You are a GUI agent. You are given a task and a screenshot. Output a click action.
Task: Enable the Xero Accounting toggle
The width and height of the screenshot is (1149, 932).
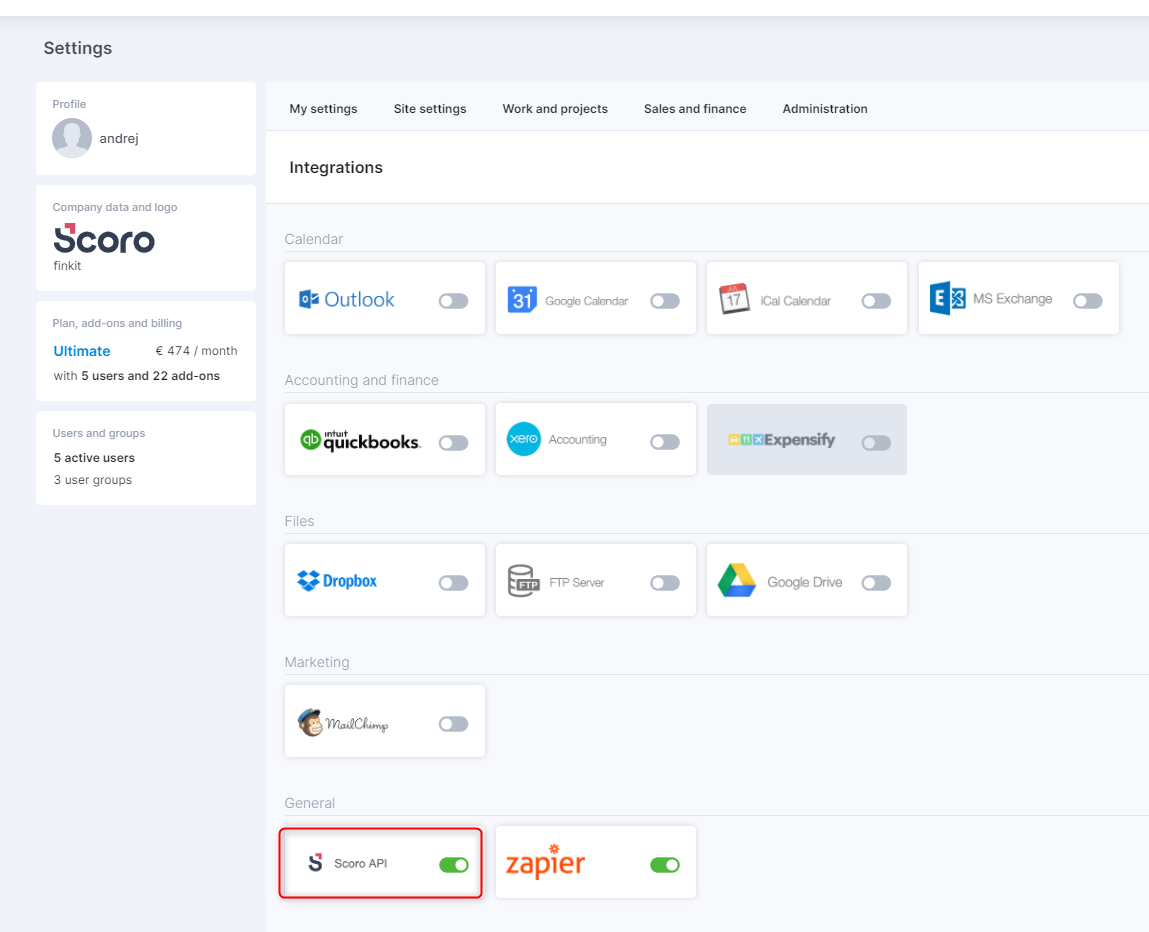click(665, 442)
